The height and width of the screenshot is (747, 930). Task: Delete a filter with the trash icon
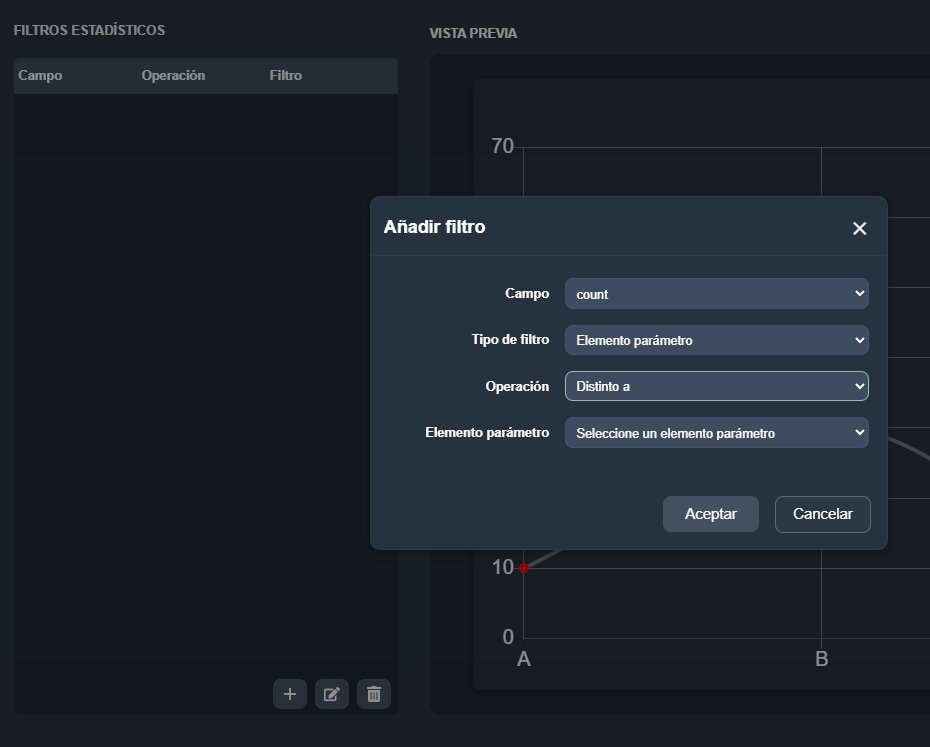[x=373, y=693]
